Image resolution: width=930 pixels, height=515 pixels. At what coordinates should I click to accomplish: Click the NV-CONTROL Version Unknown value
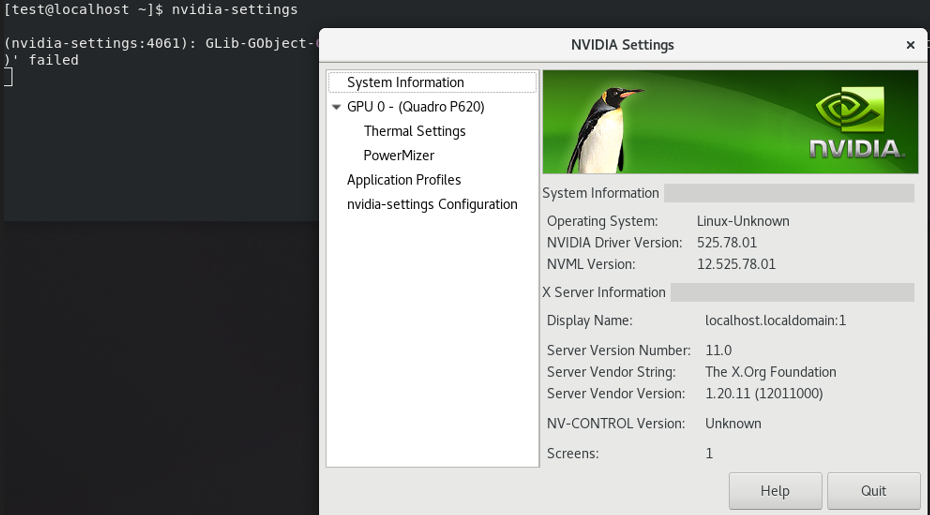(x=733, y=424)
